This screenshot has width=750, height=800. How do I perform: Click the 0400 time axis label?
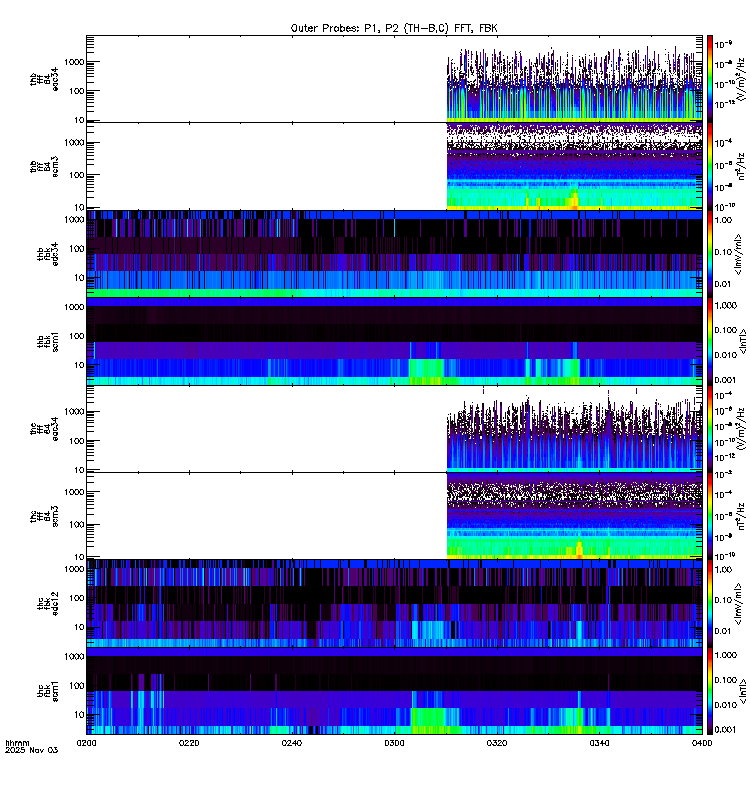pyautogui.click(x=702, y=743)
